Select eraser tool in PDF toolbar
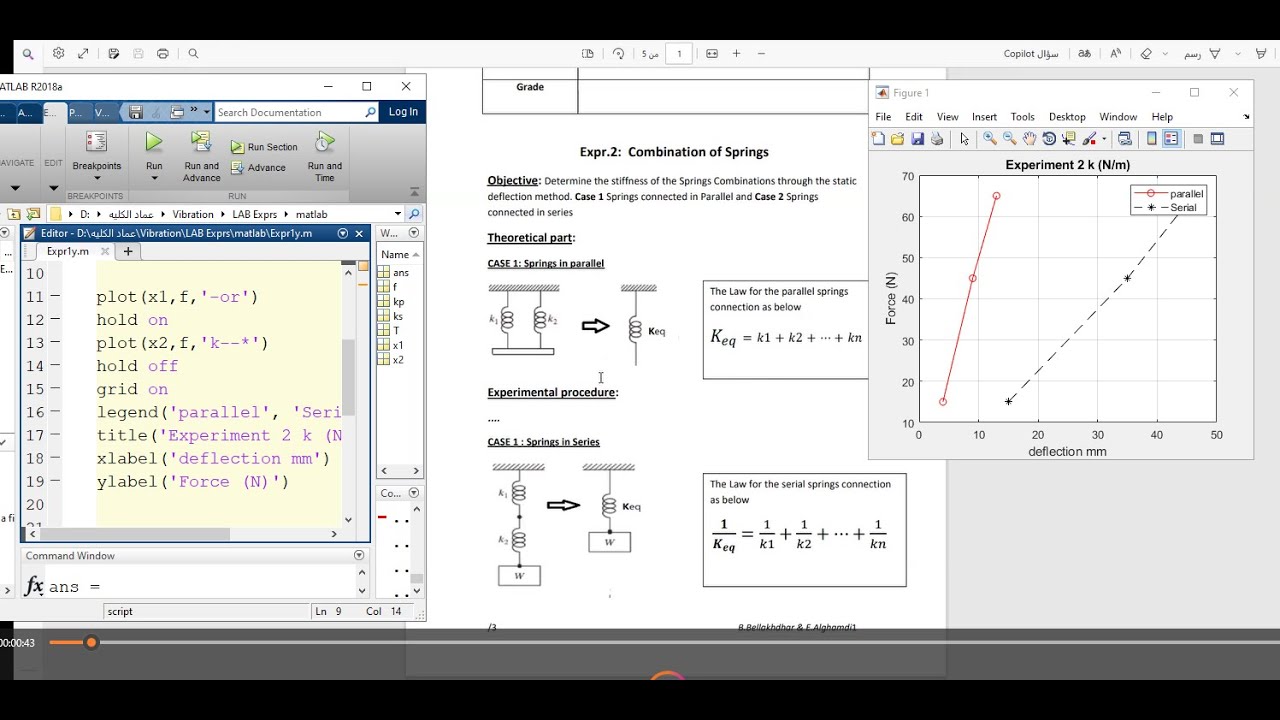Image resolution: width=1280 pixels, height=720 pixels. click(x=1146, y=54)
